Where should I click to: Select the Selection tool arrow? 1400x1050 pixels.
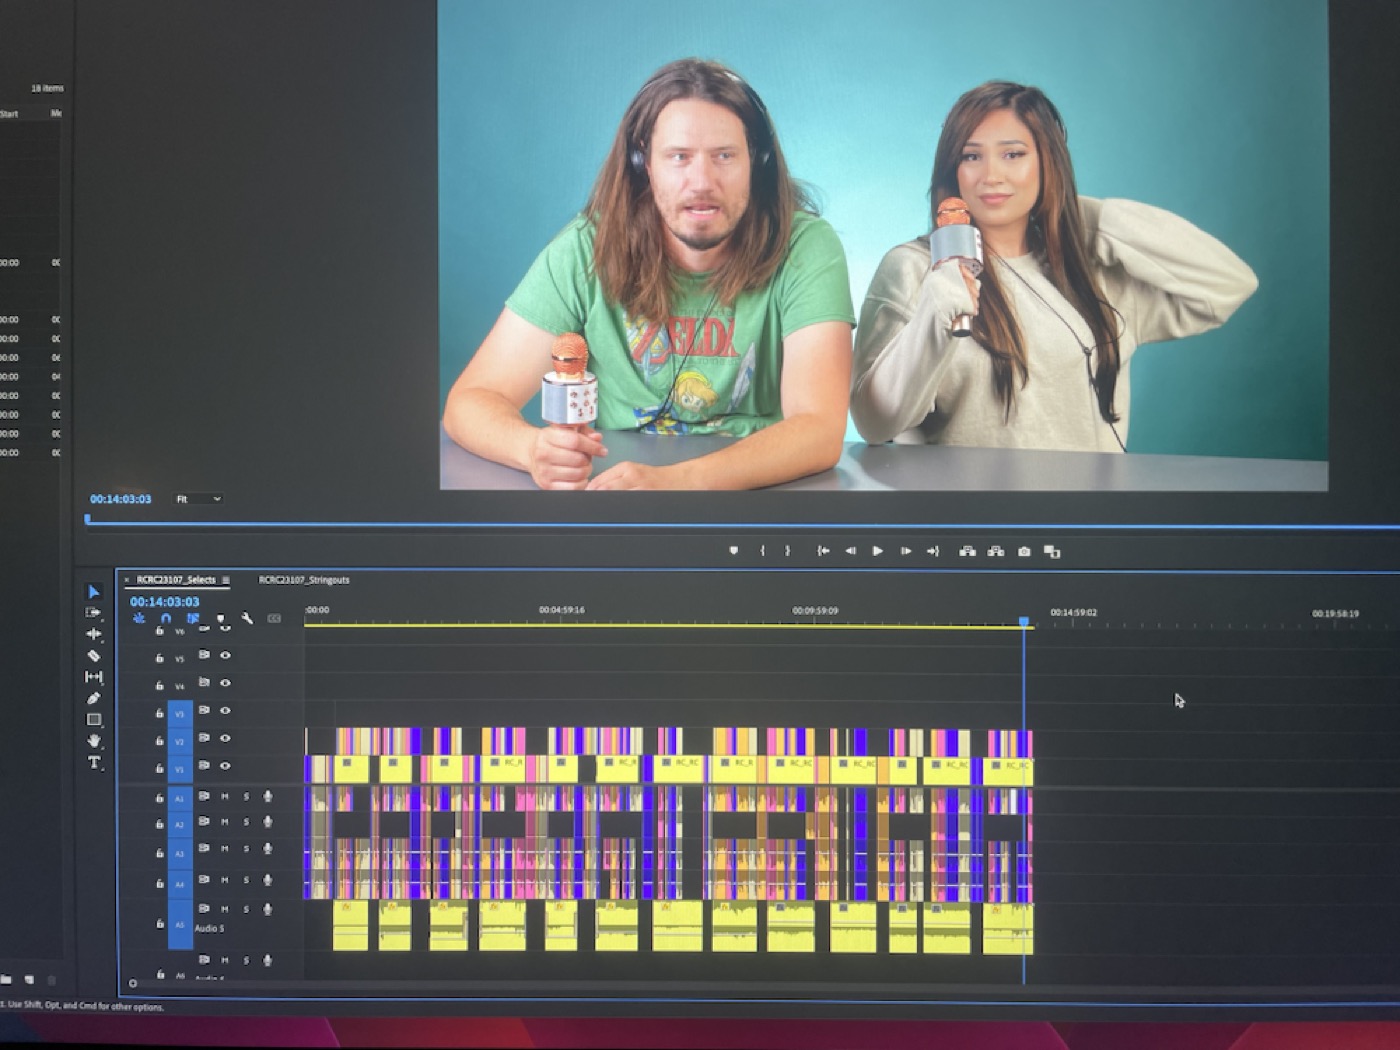(94, 591)
